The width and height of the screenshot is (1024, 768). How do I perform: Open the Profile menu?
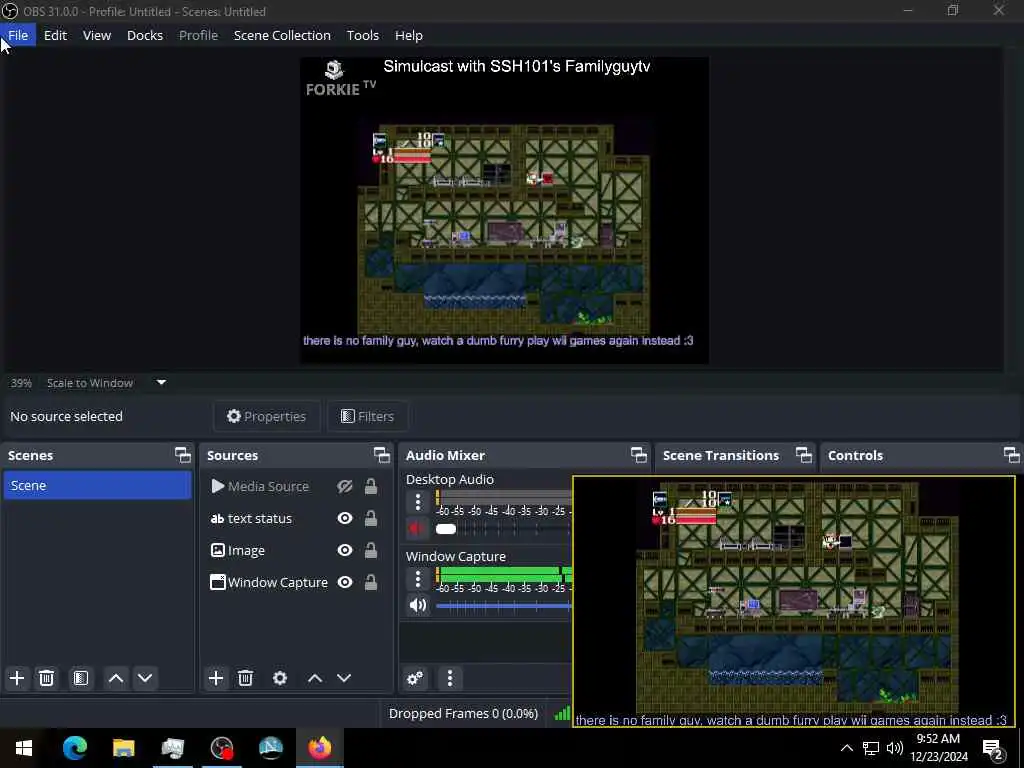coord(199,35)
